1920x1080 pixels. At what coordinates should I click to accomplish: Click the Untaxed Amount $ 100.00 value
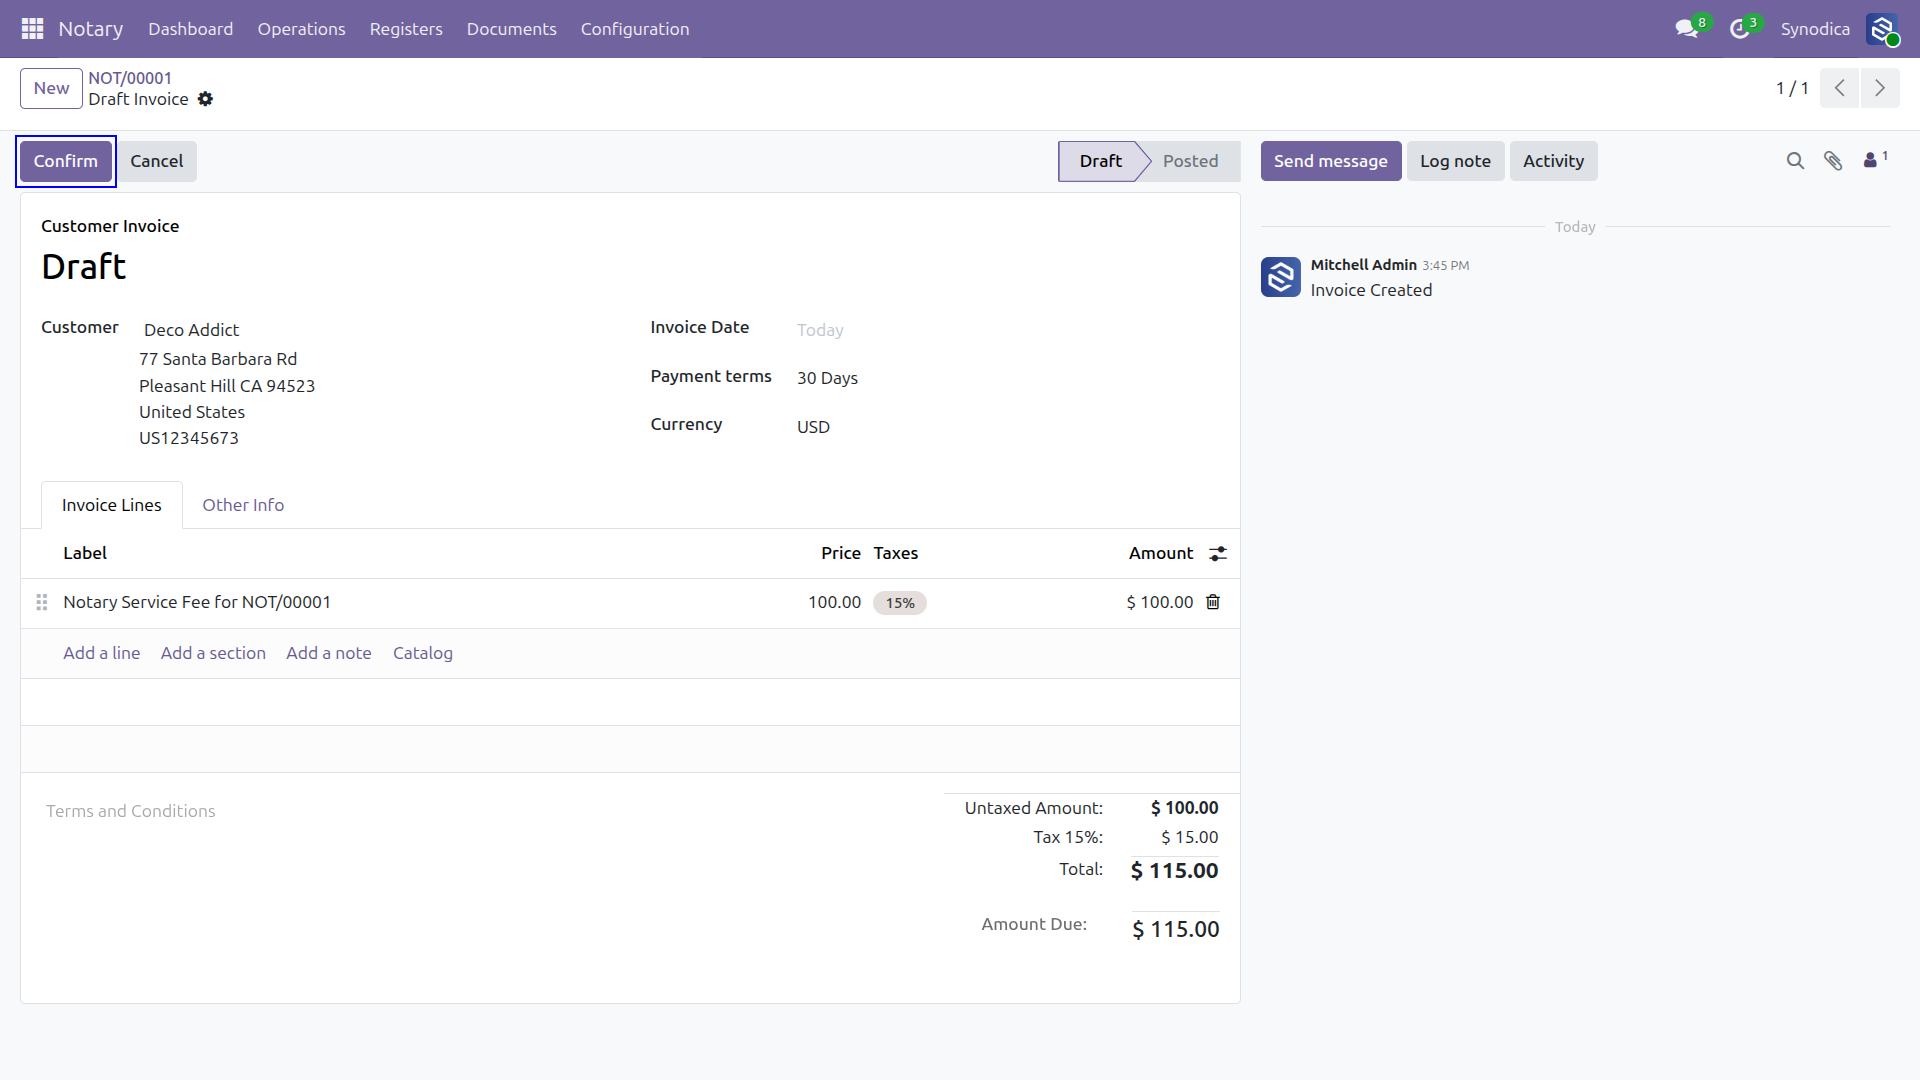click(1184, 808)
